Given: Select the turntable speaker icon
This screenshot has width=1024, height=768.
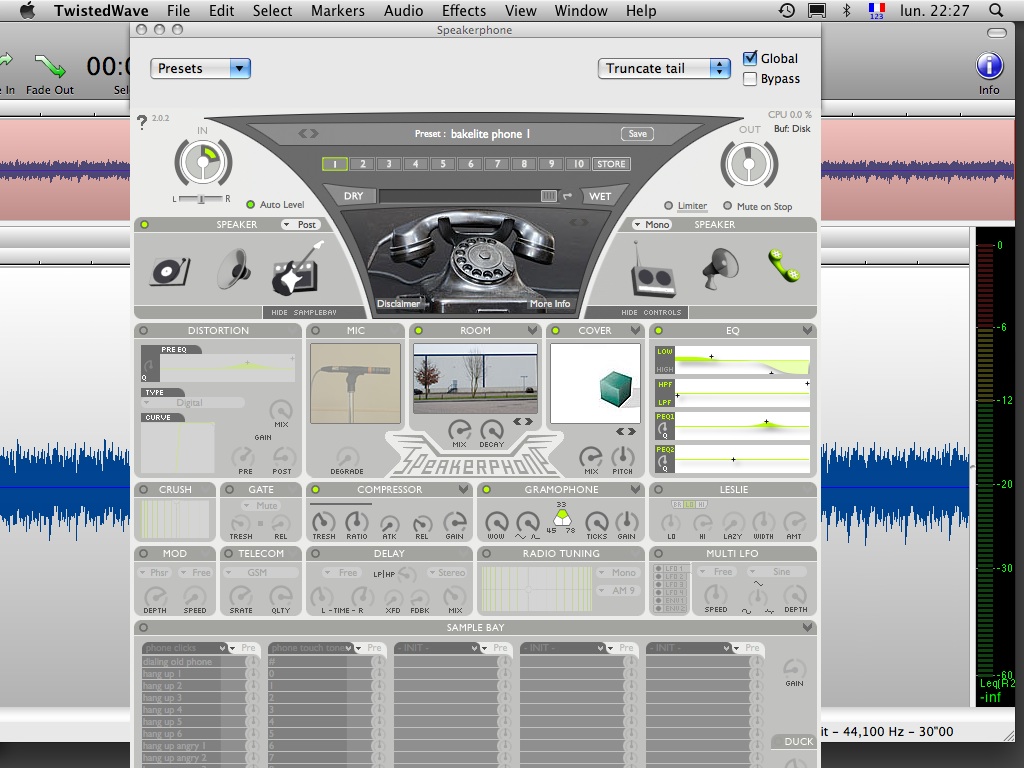Looking at the screenshot, I should pyautogui.click(x=170, y=270).
